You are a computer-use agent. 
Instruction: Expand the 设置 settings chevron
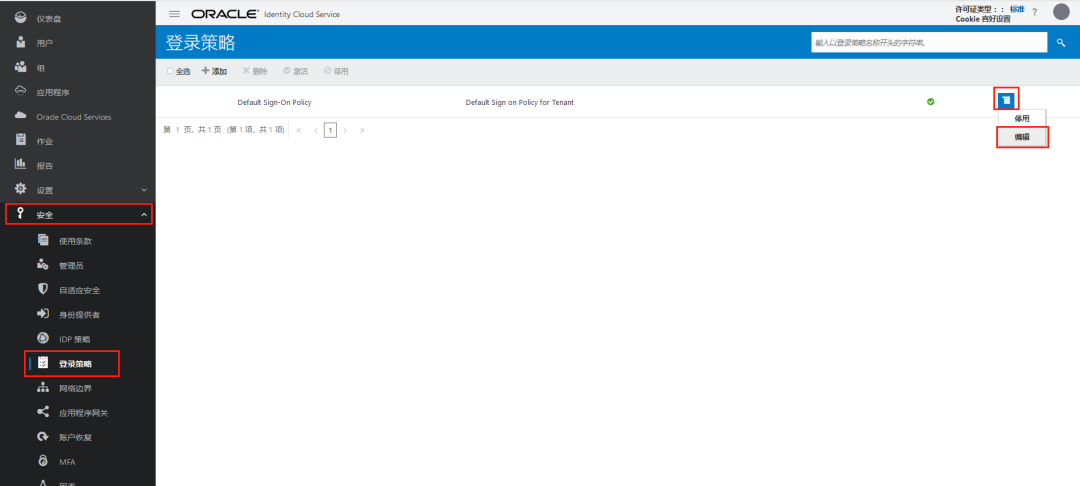coord(143,190)
